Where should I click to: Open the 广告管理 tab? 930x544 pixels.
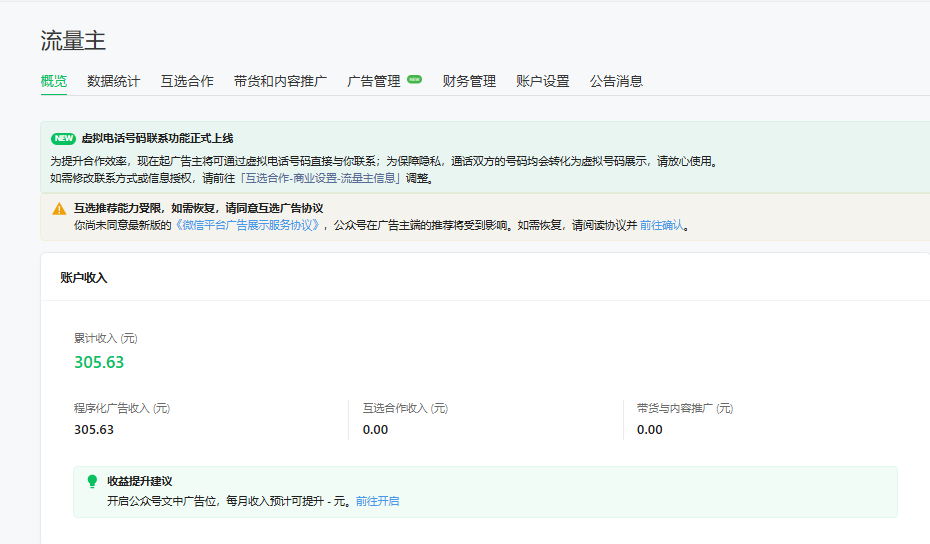pyautogui.click(x=374, y=81)
